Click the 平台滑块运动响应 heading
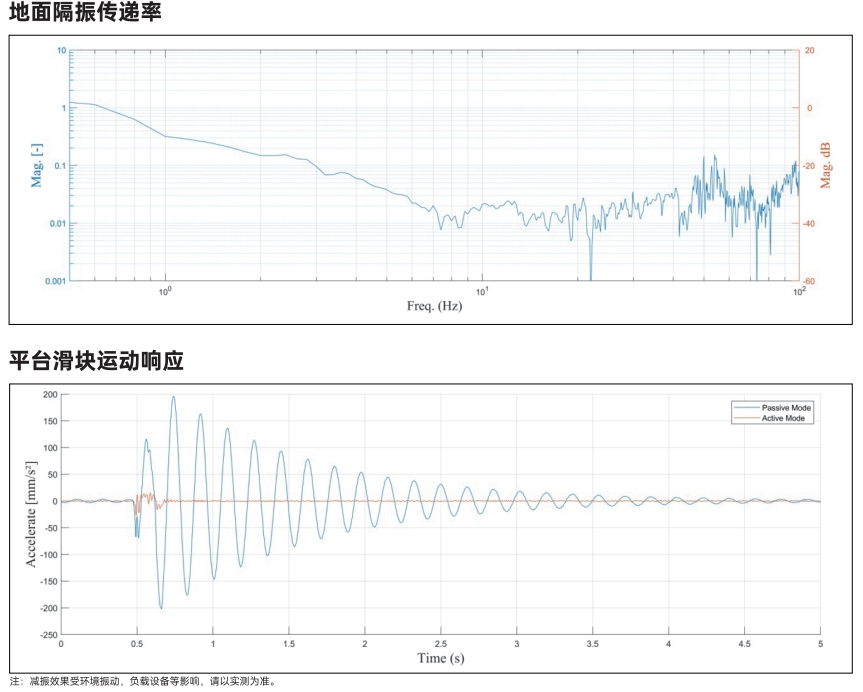 (97, 361)
